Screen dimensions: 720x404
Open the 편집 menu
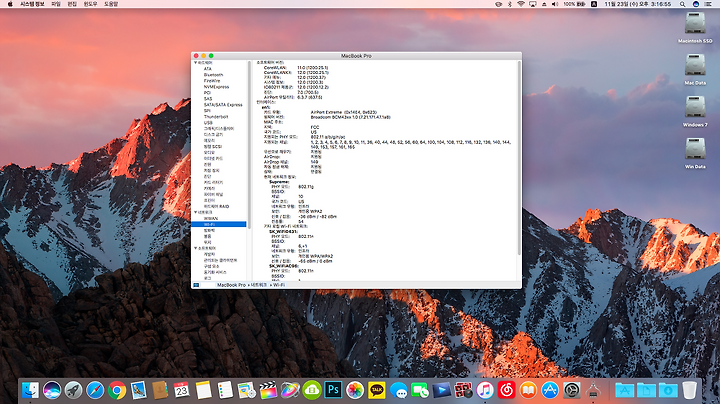click(x=72, y=4)
